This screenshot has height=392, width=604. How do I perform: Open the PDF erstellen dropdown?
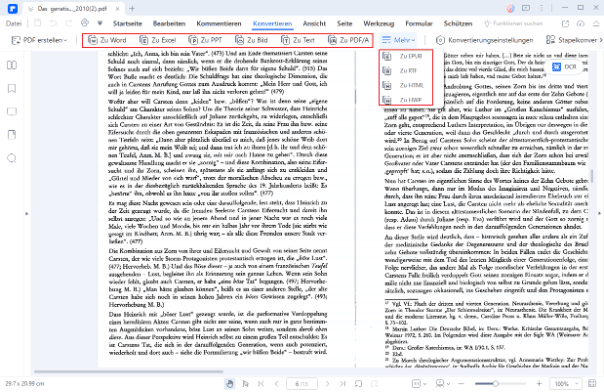39,40
